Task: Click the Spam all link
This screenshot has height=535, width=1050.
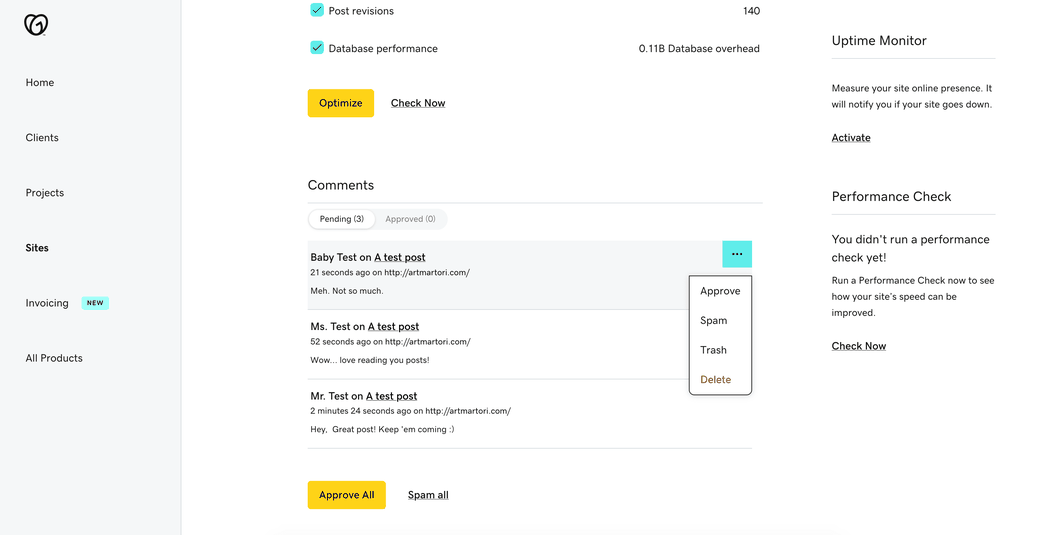Action: [428, 495]
